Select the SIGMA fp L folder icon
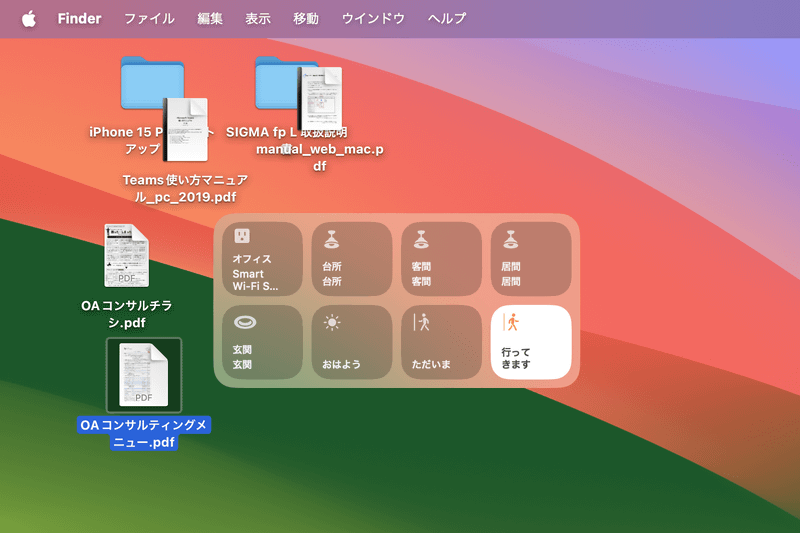This screenshot has height=533, width=800. [278, 83]
